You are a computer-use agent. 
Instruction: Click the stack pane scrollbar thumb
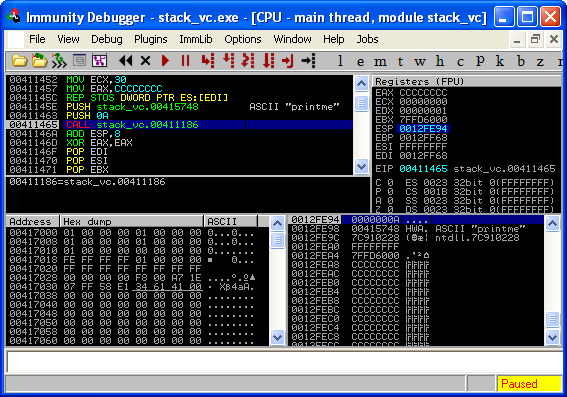552,319
